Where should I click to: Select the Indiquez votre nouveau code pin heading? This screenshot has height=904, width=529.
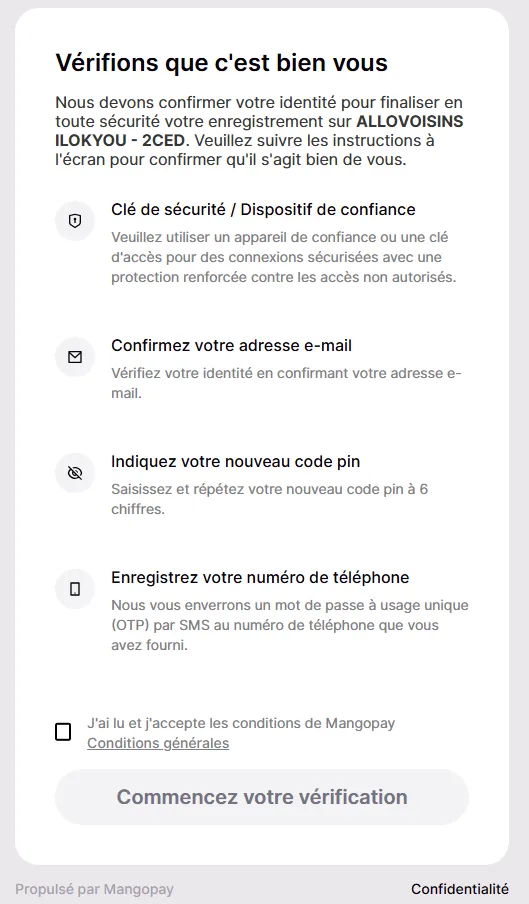[x=236, y=462]
